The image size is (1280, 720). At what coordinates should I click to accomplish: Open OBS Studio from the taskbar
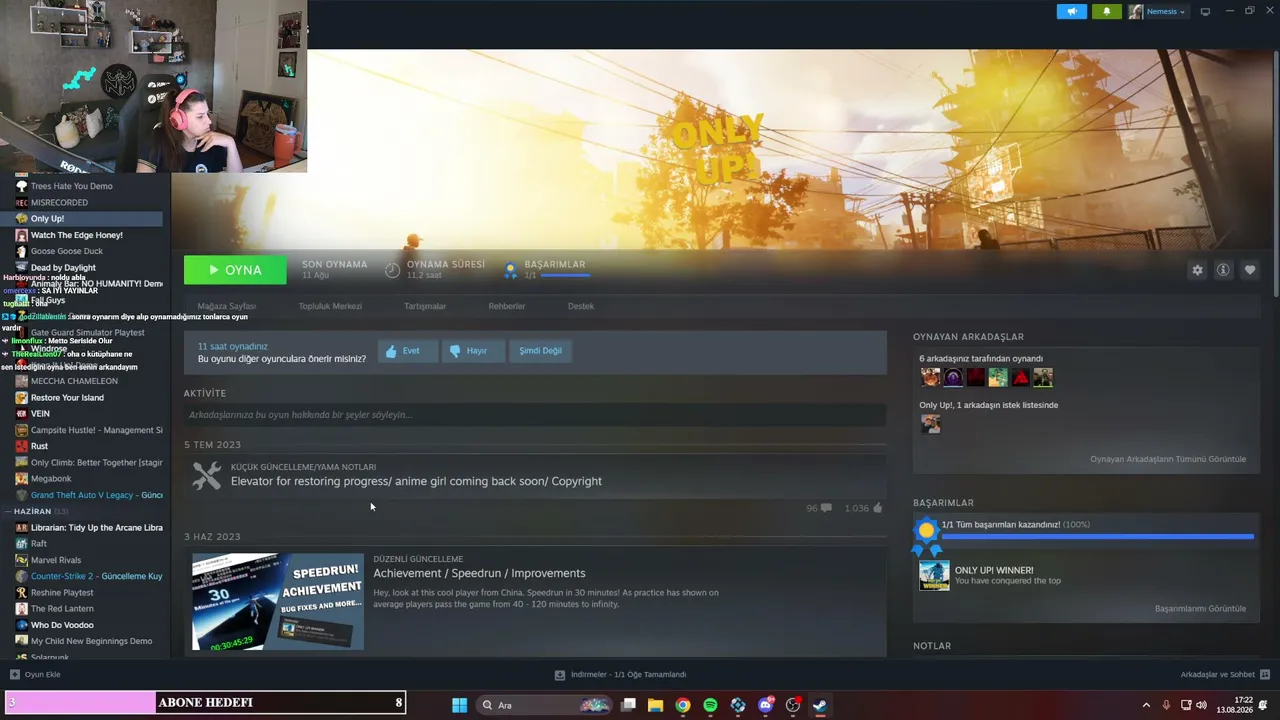click(793, 705)
